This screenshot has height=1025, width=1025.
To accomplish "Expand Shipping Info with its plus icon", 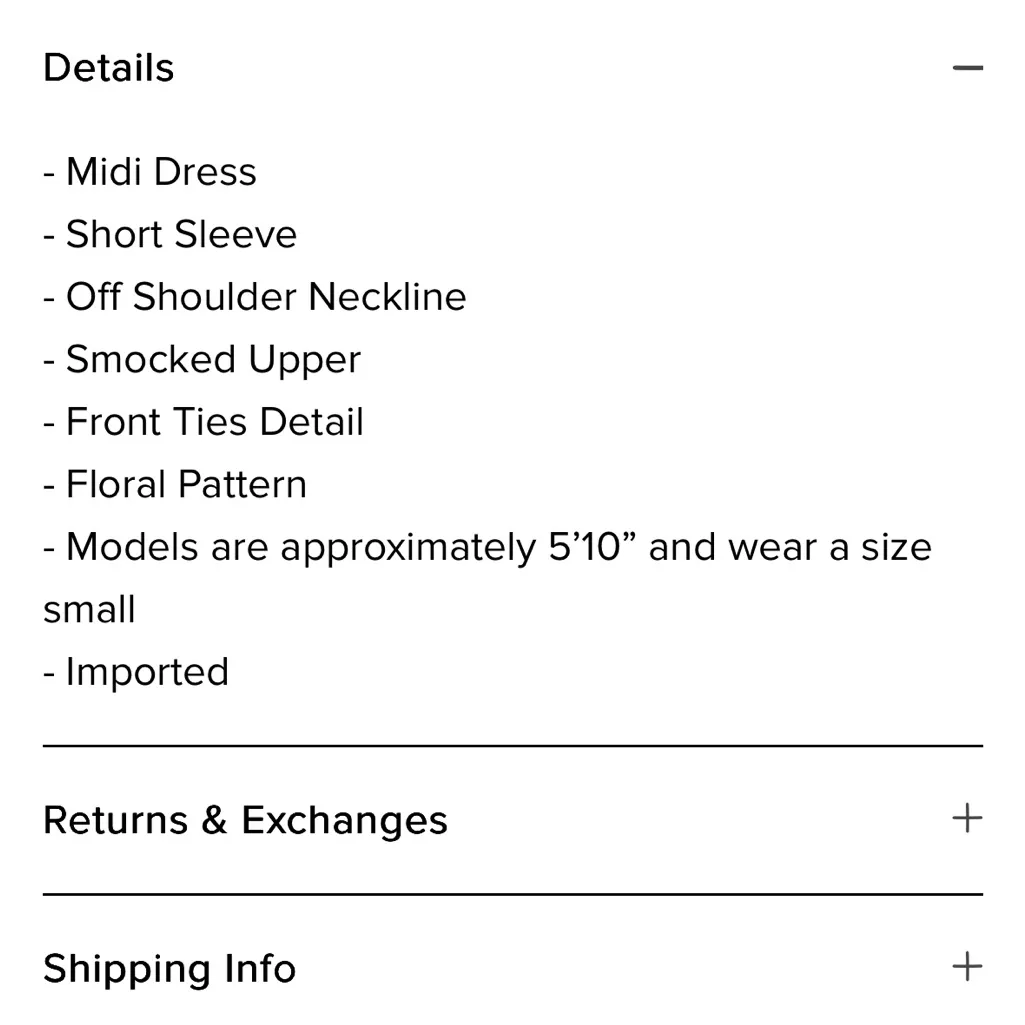I will point(966,967).
